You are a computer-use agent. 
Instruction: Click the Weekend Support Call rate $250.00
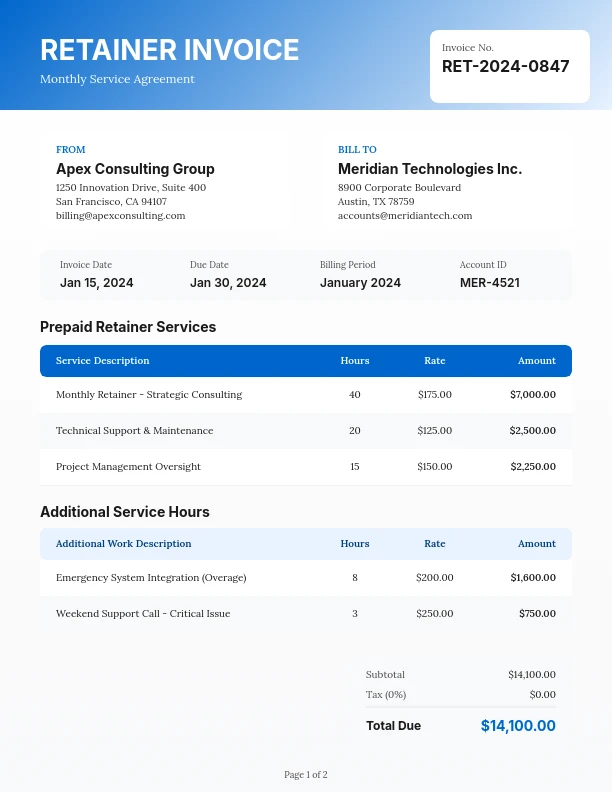[434, 614]
